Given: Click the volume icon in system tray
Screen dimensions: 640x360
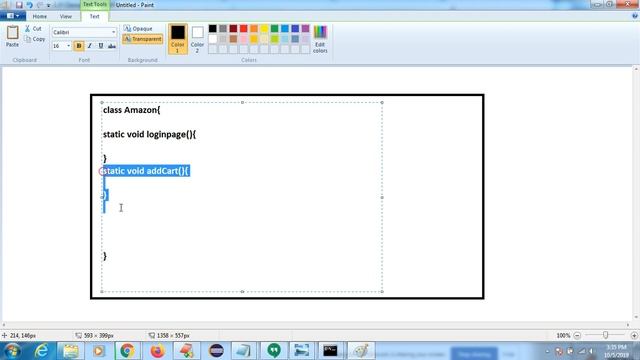Looking at the screenshot, I should pos(591,351).
